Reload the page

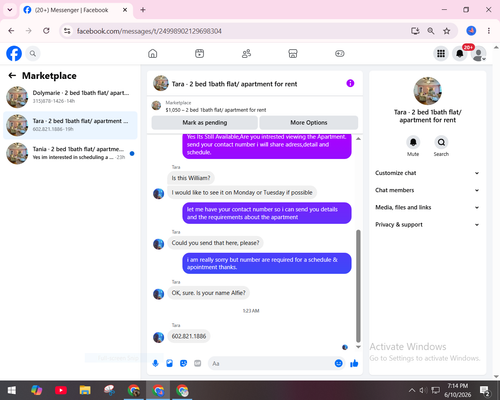coord(46,31)
